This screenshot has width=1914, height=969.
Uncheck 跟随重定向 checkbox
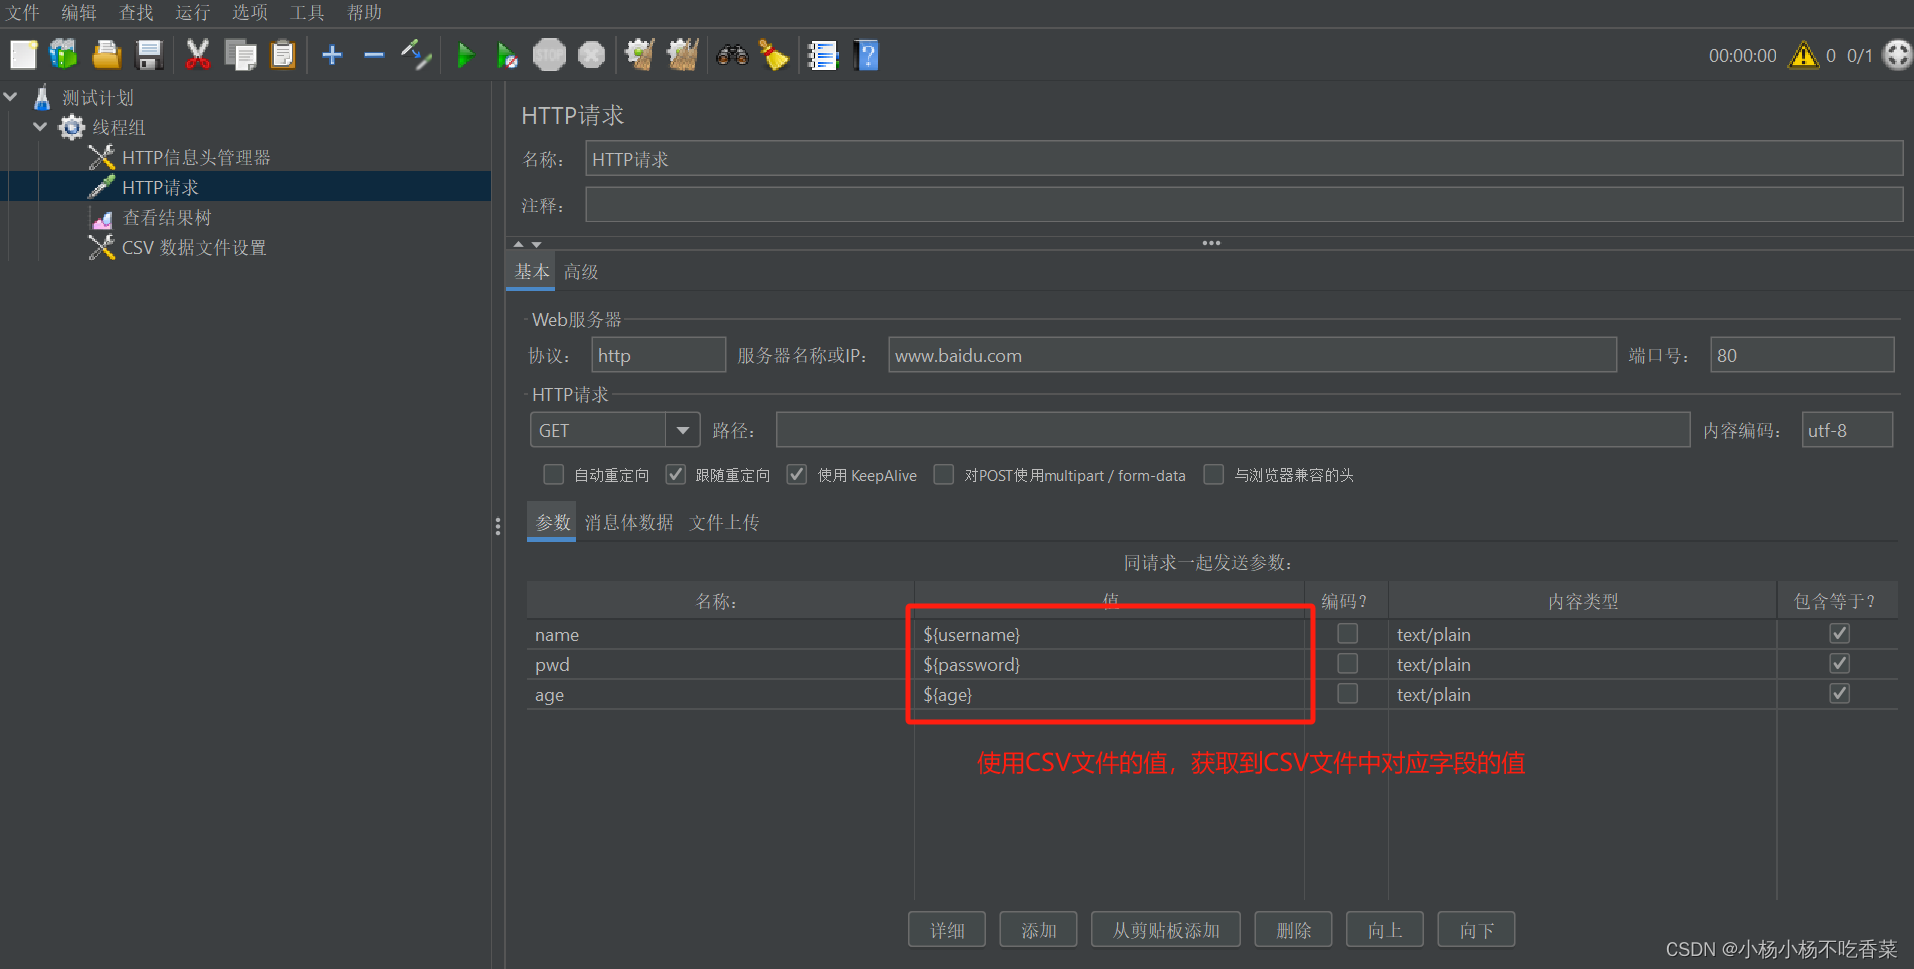(x=676, y=474)
